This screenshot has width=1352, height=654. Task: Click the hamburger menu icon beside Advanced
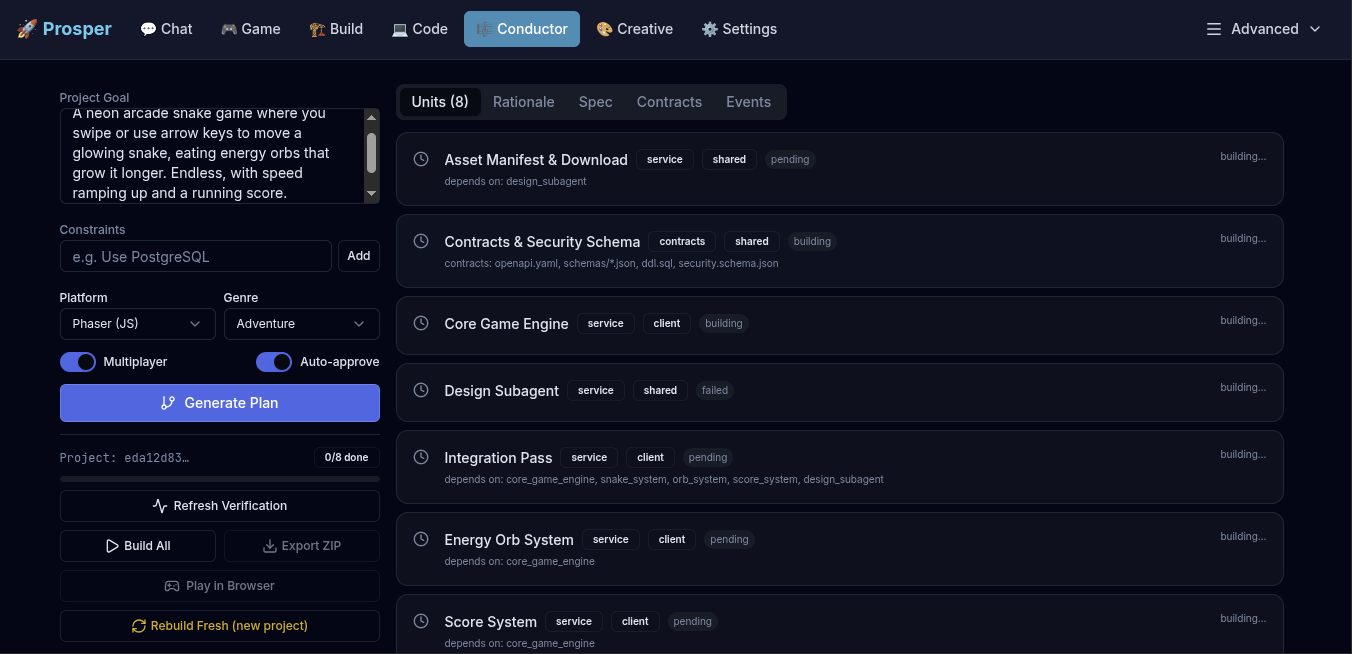(1214, 29)
